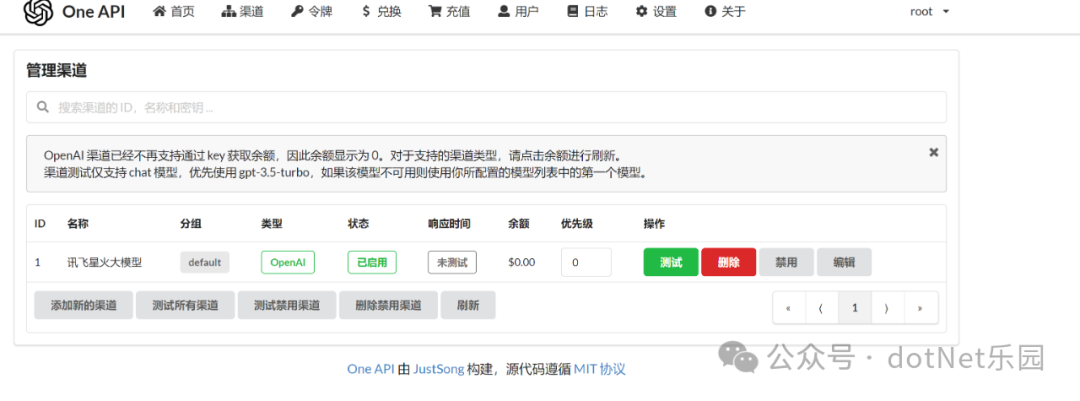
Task: Click the OpenAI type label
Action: coord(288,263)
